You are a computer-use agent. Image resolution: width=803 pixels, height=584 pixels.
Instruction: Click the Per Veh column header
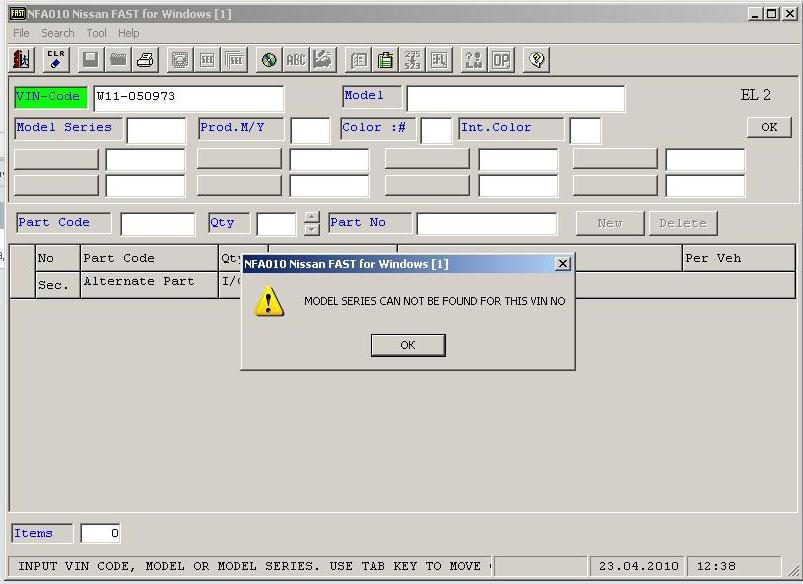tap(738, 258)
